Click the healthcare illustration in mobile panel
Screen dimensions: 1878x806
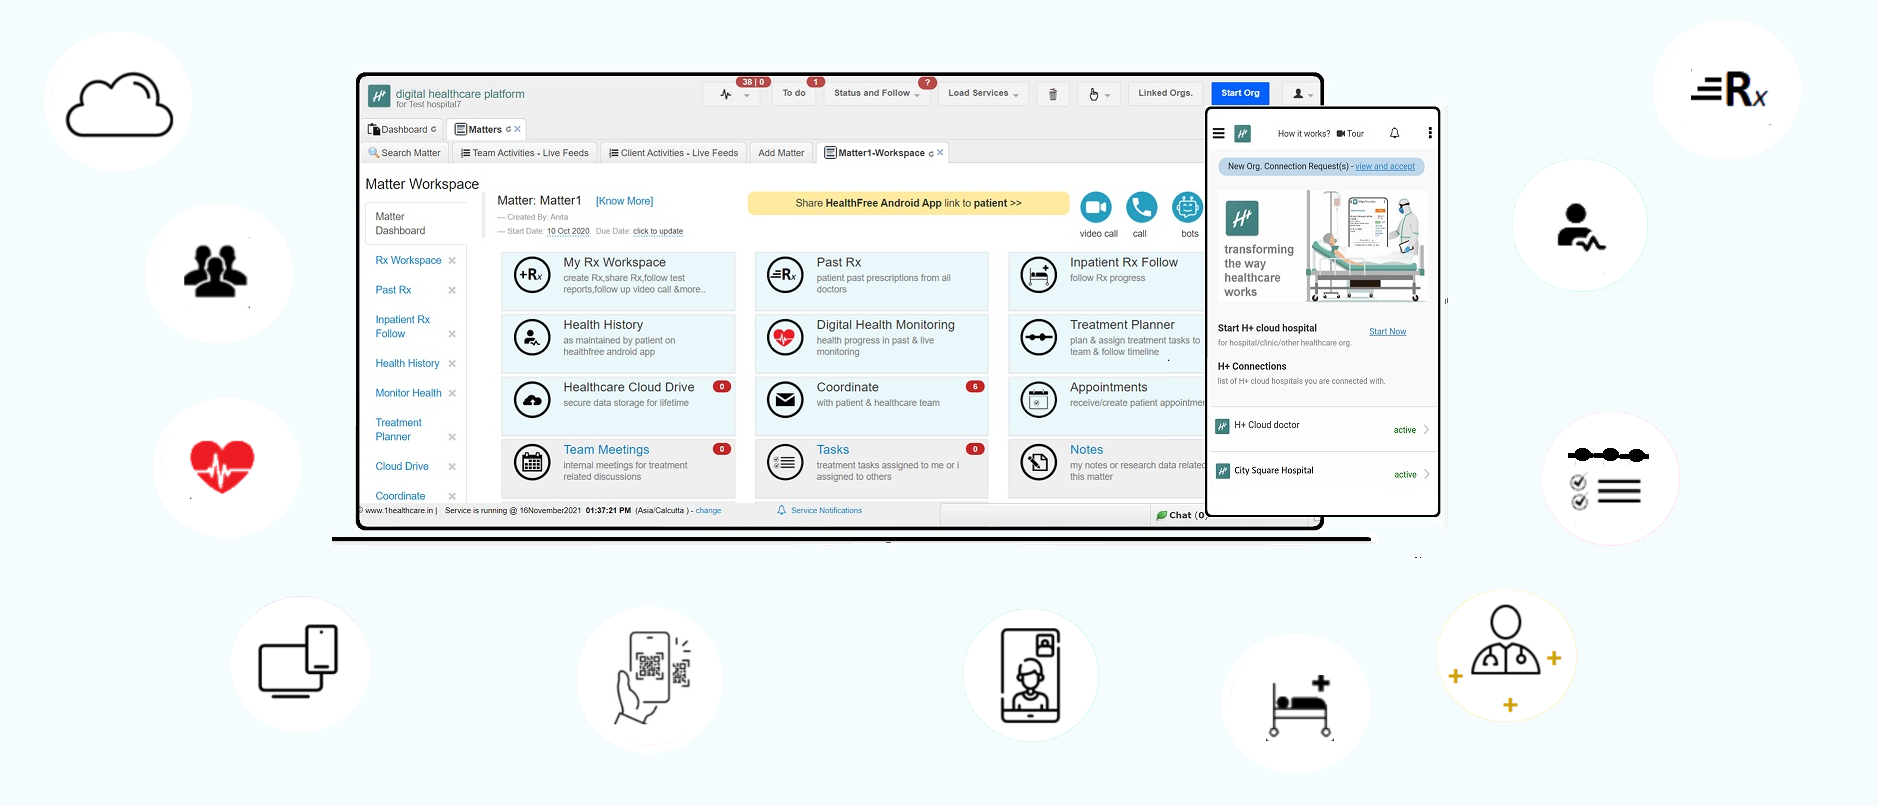1366,247
